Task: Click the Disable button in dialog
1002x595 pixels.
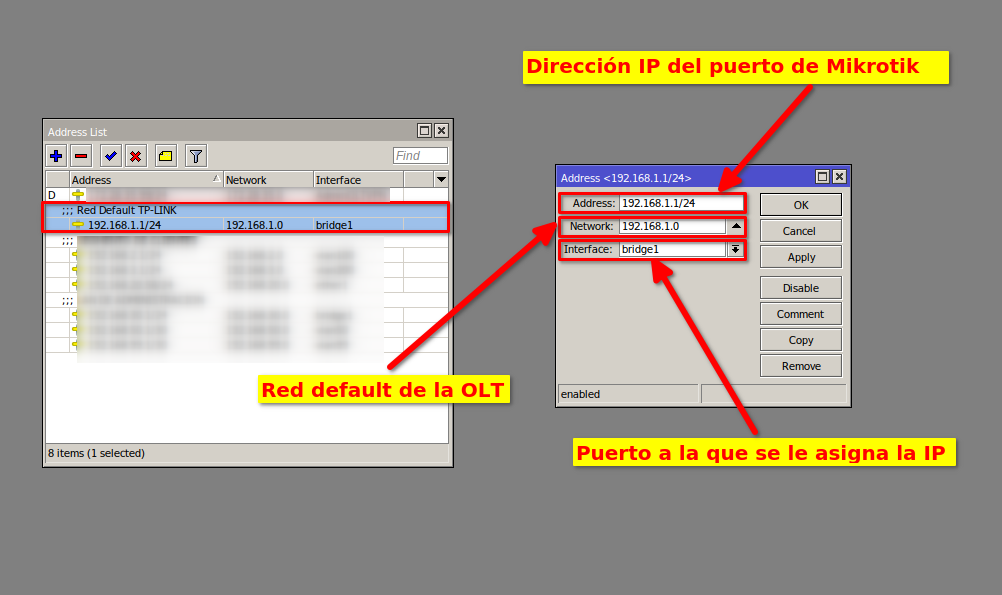Action: pyautogui.click(x=800, y=288)
